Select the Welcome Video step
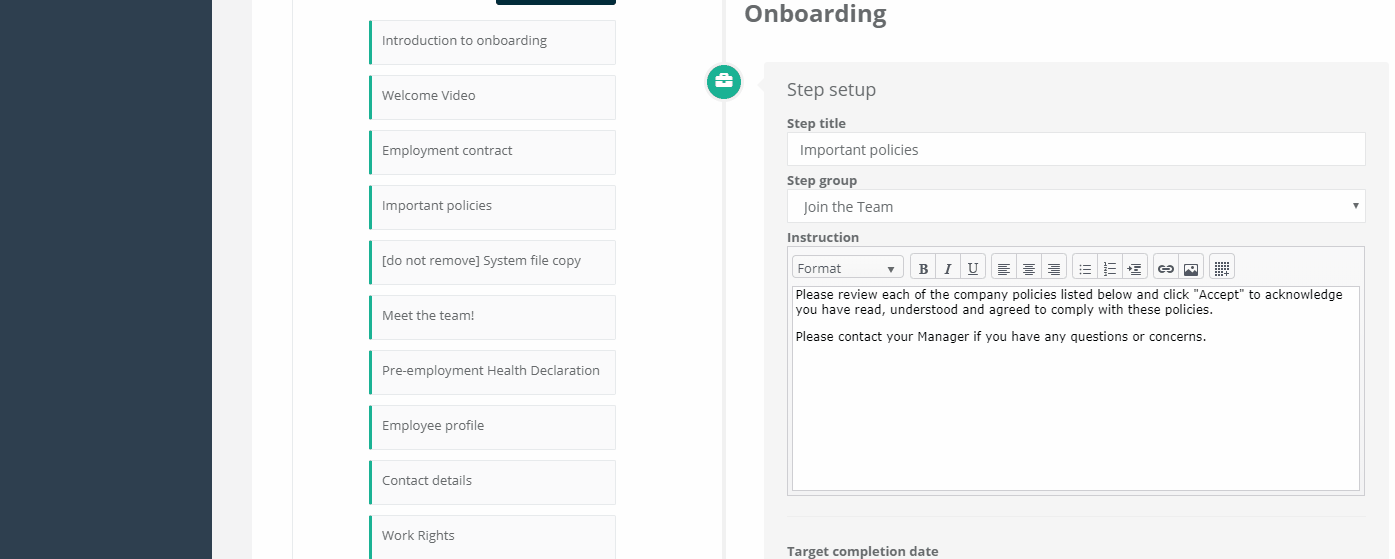The width and height of the screenshot is (1395, 559). click(492, 97)
